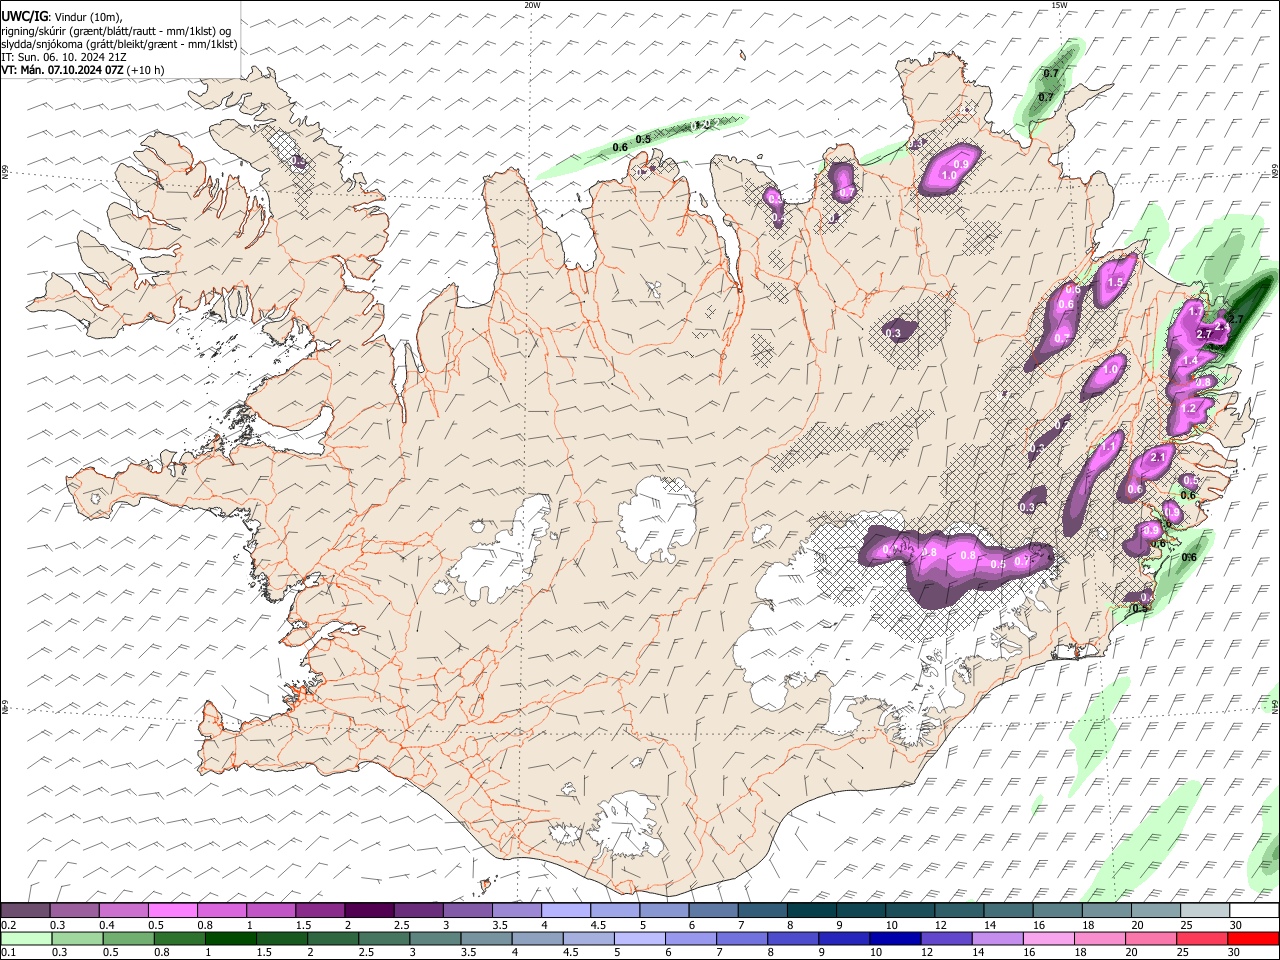Viewport: 1280px width, 960px height.
Task: Select the top-row 30 white swatch
Action: point(1254,910)
